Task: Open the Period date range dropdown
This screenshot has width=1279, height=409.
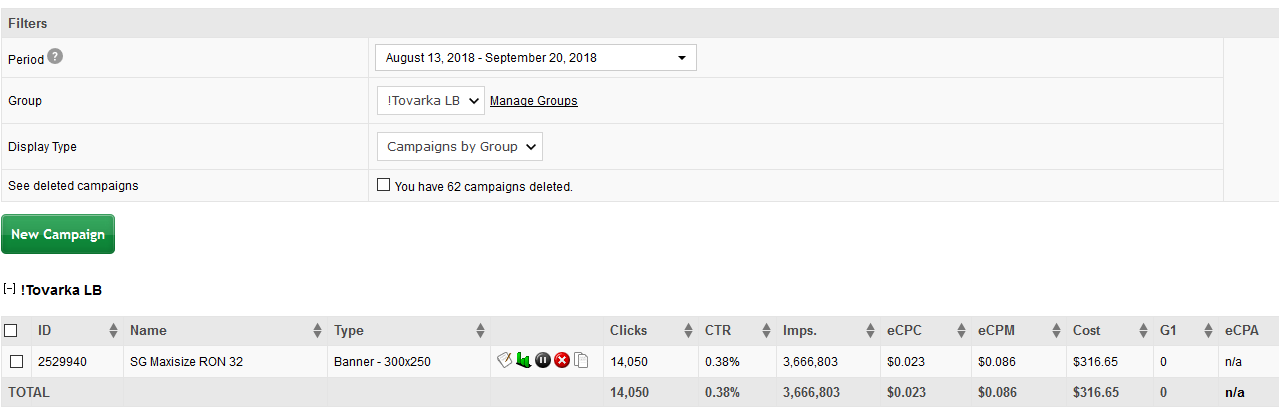Action: pyautogui.click(x=536, y=58)
